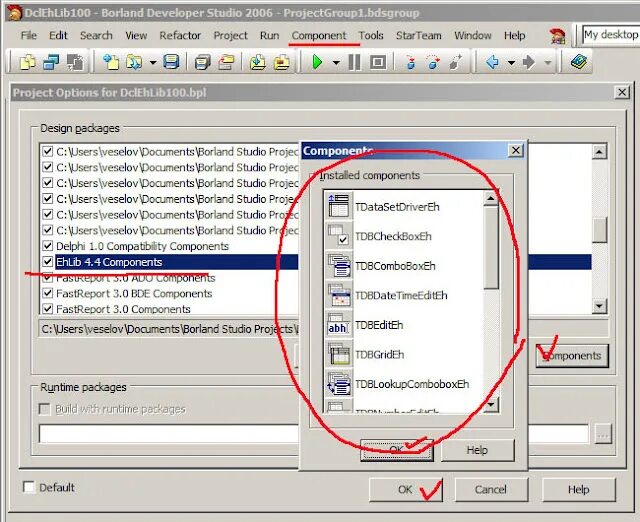Screen dimensions: 640x522
Task: Click Installed components list scroll-up arrow
Action: [491, 199]
